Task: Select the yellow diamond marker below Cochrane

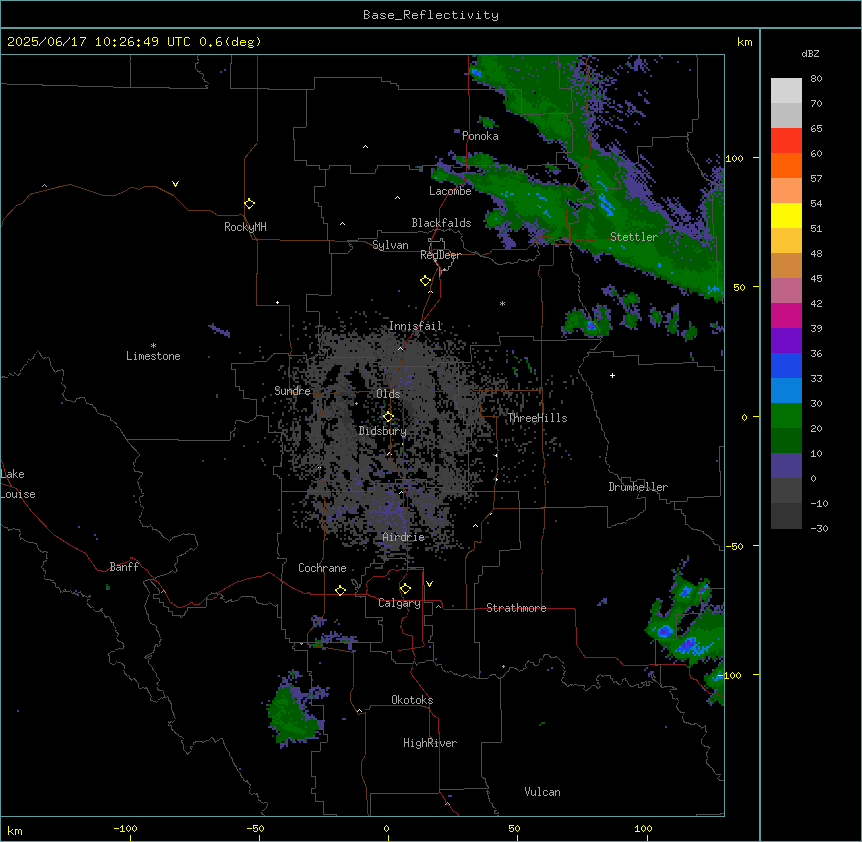Action: (340, 590)
